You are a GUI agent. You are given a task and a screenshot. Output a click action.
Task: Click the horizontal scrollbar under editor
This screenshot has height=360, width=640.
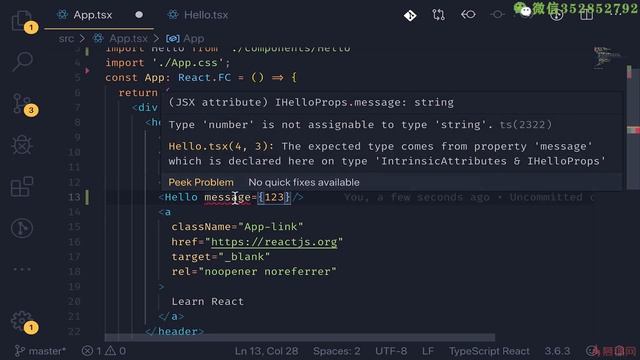click(300, 338)
